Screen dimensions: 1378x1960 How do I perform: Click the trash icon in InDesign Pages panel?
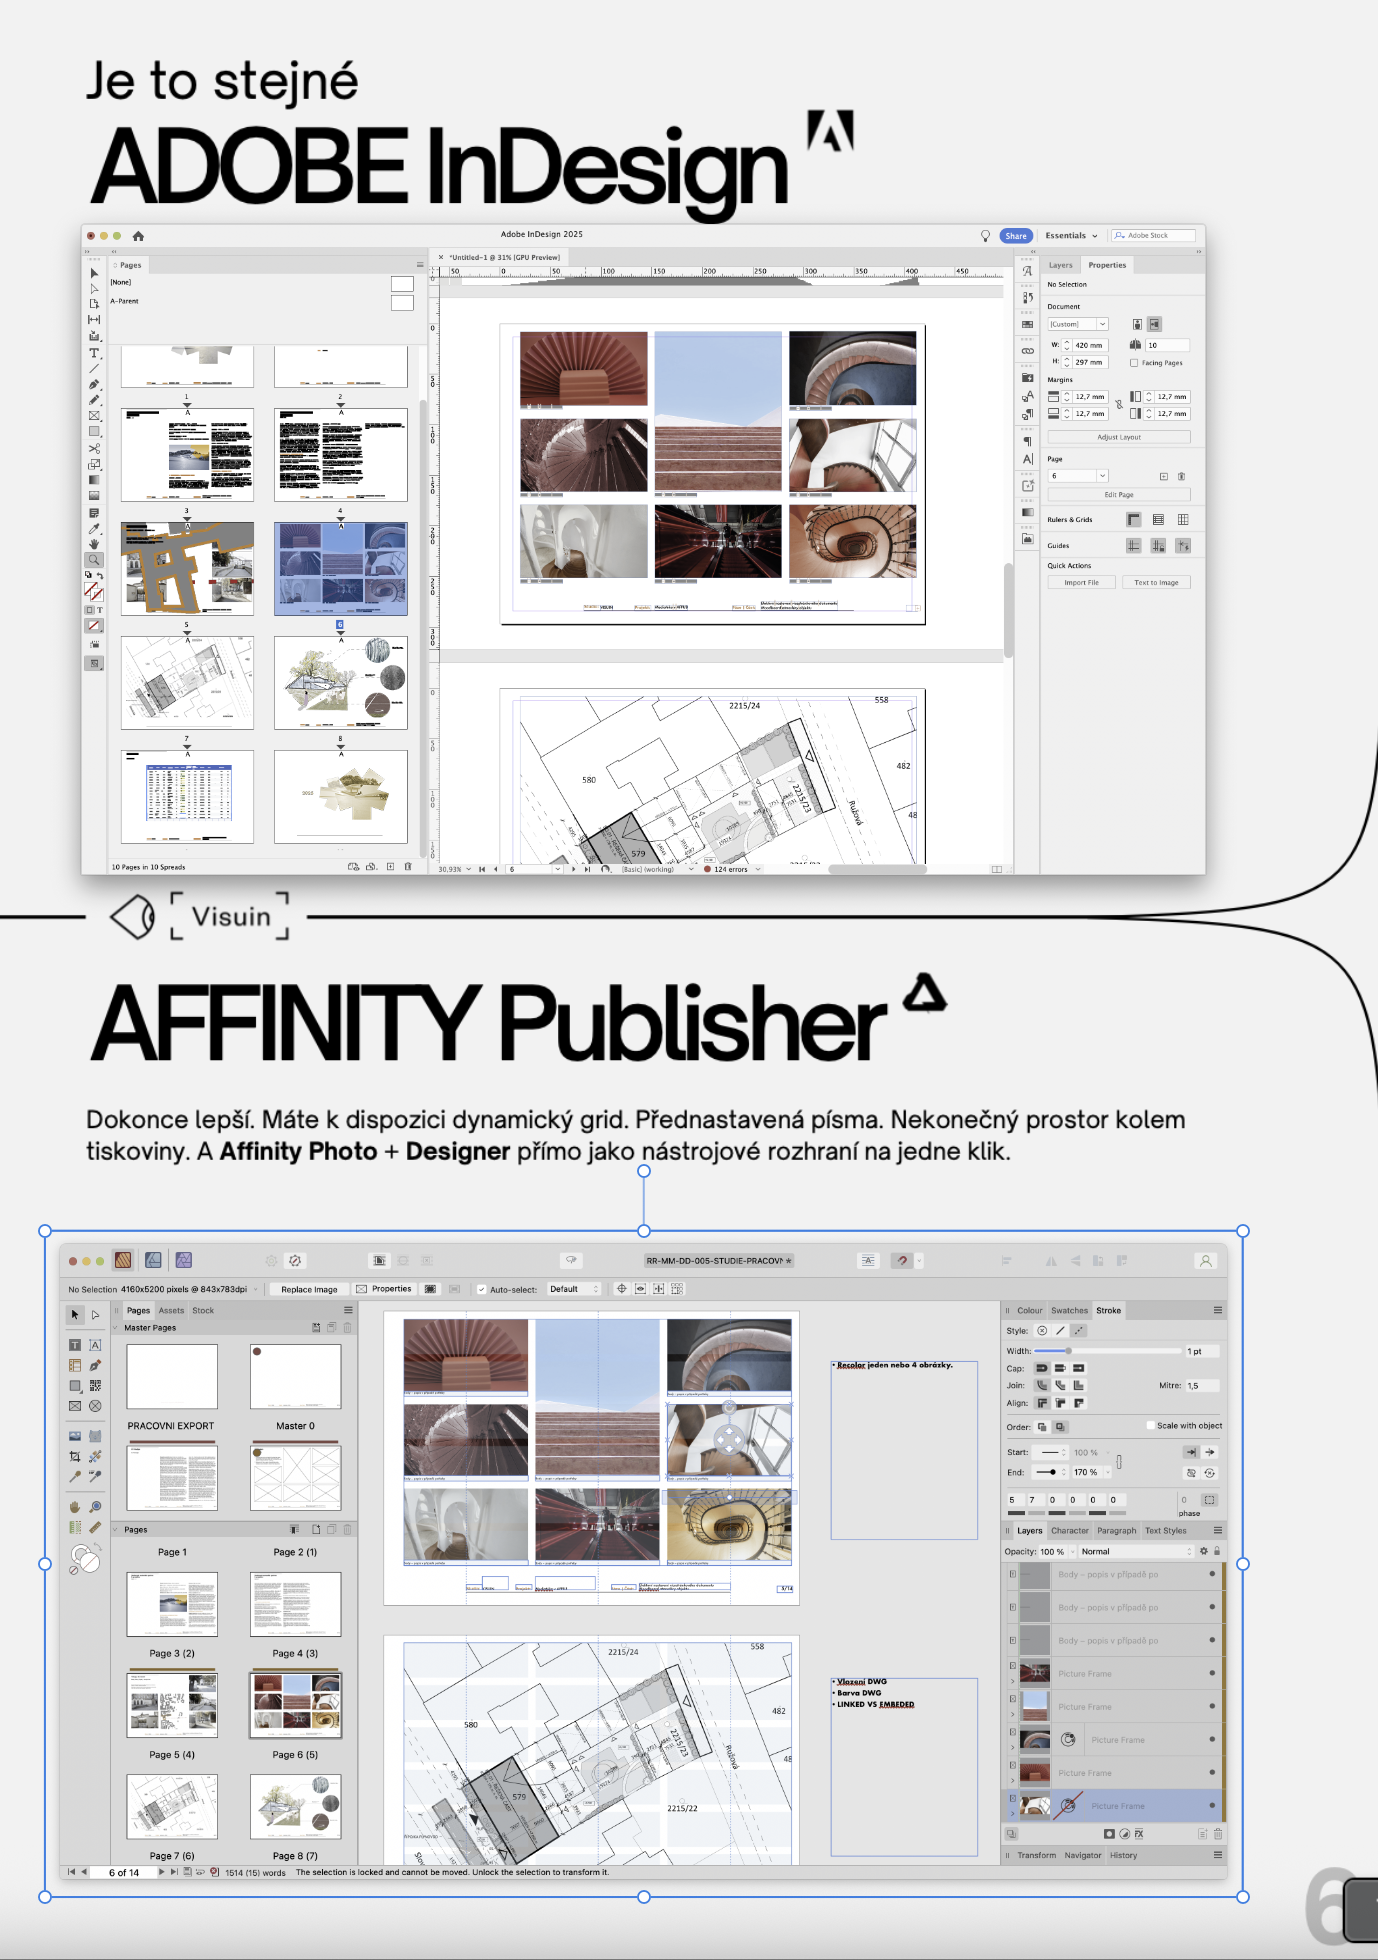click(x=408, y=867)
